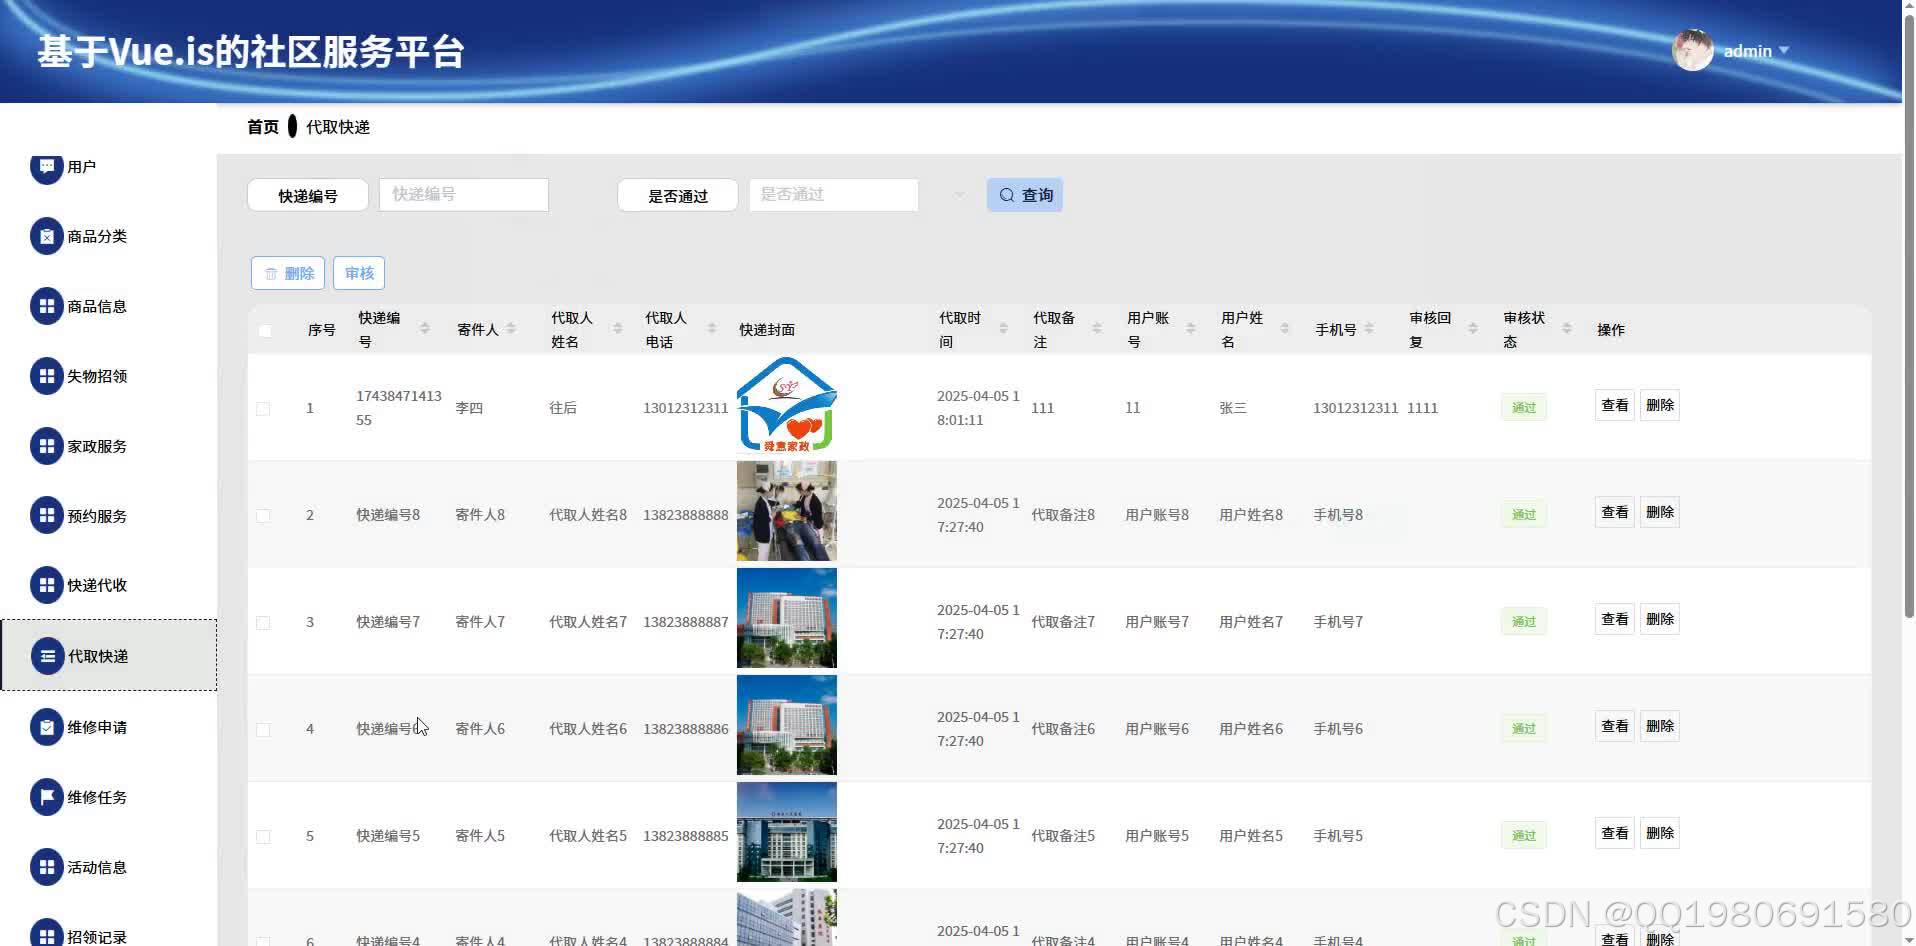Click 删除 batch button above table
Image resolution: width=1916 pixels, height=946 pixels.
click(x=288, y=273)
